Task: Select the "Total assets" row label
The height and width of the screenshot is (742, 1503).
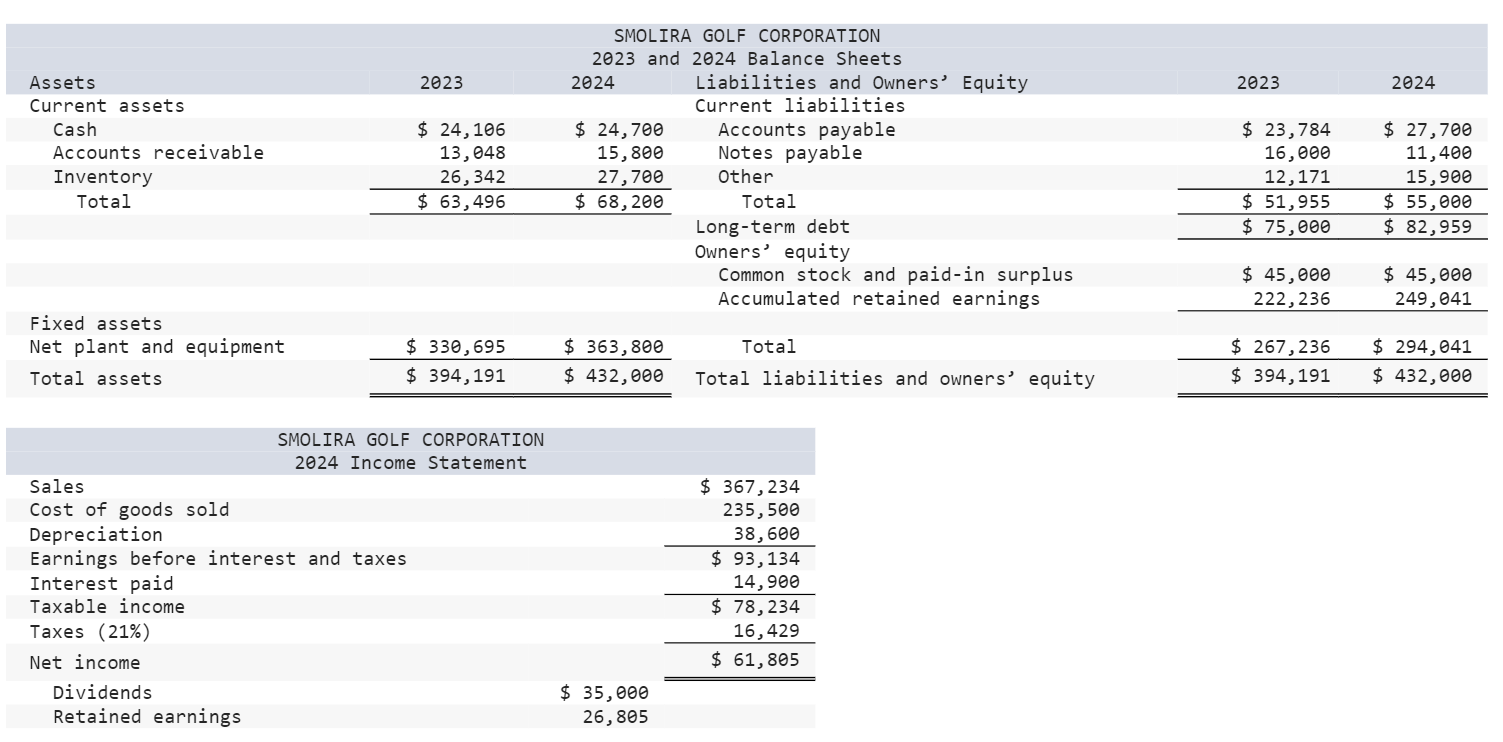Action: tap(96, 378)
